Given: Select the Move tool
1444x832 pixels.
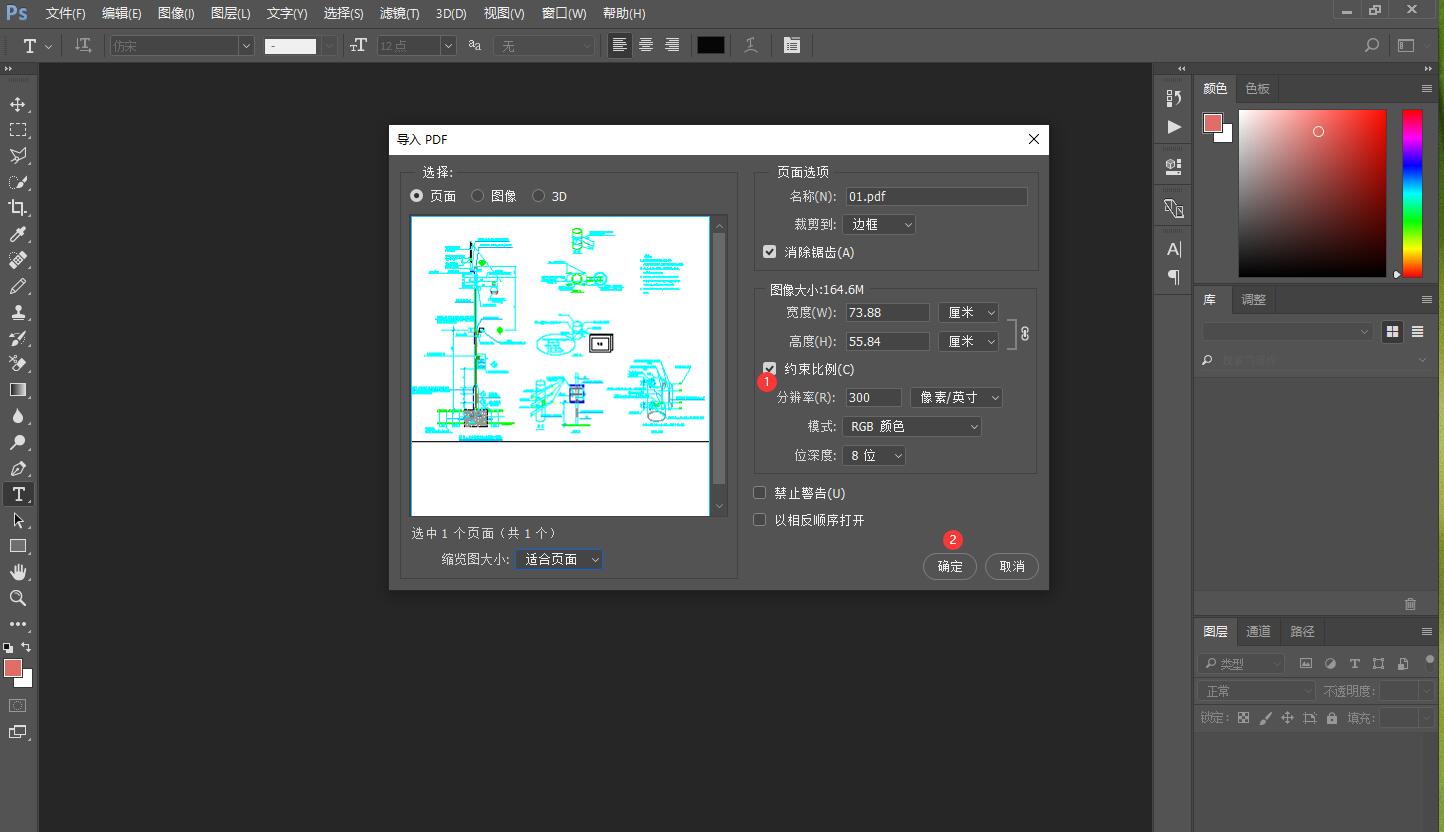Looking at the screenshot, I should 18,104.
